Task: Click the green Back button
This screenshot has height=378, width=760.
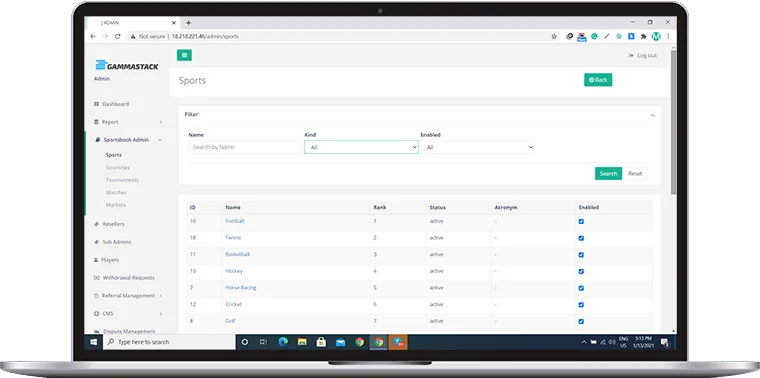Action: (598, 80)
